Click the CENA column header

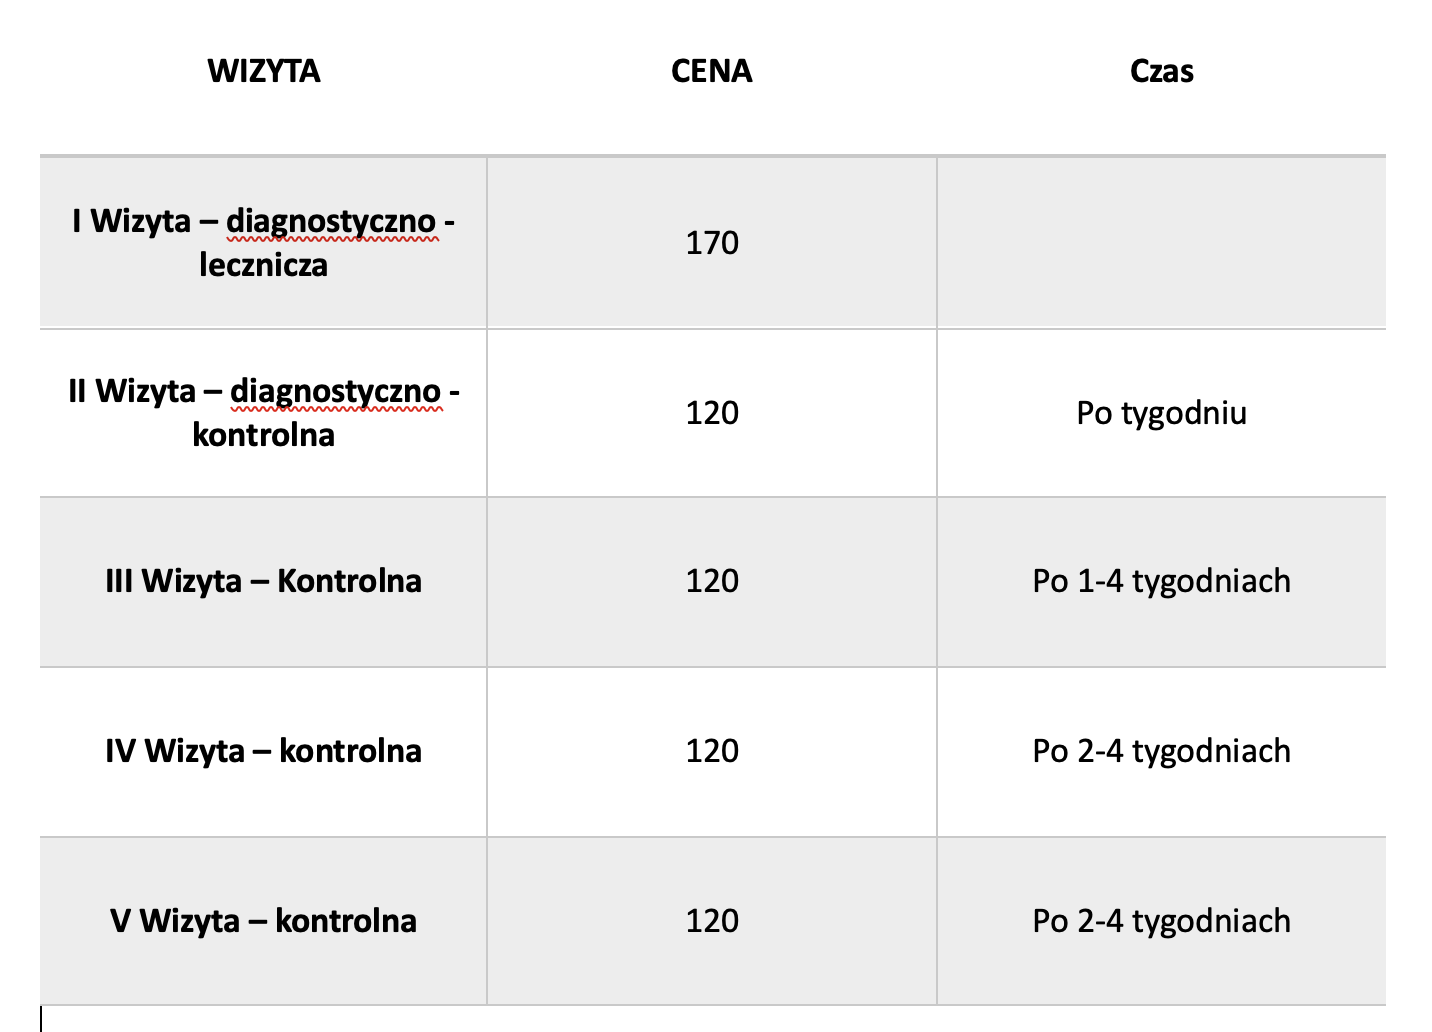711,71
